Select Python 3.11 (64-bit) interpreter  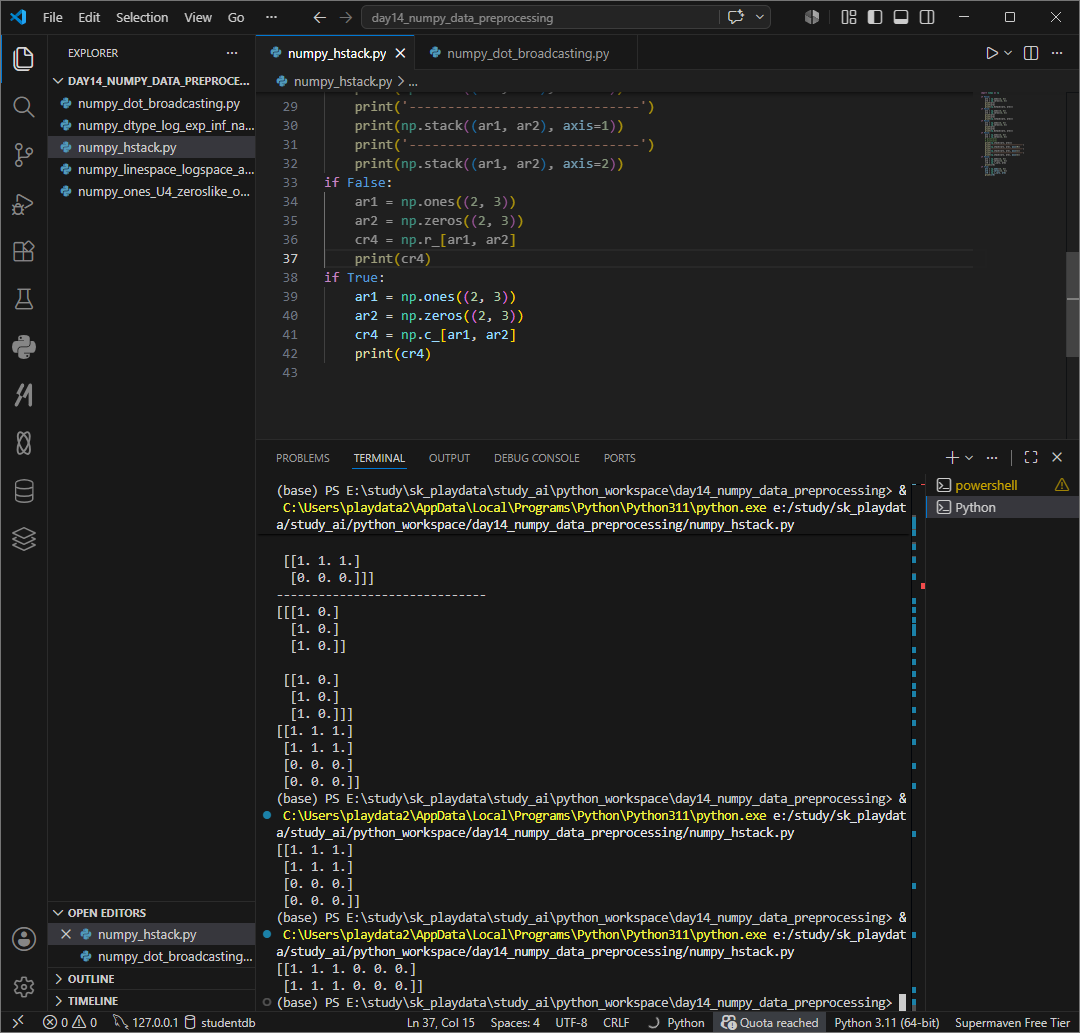[886, 1022]
